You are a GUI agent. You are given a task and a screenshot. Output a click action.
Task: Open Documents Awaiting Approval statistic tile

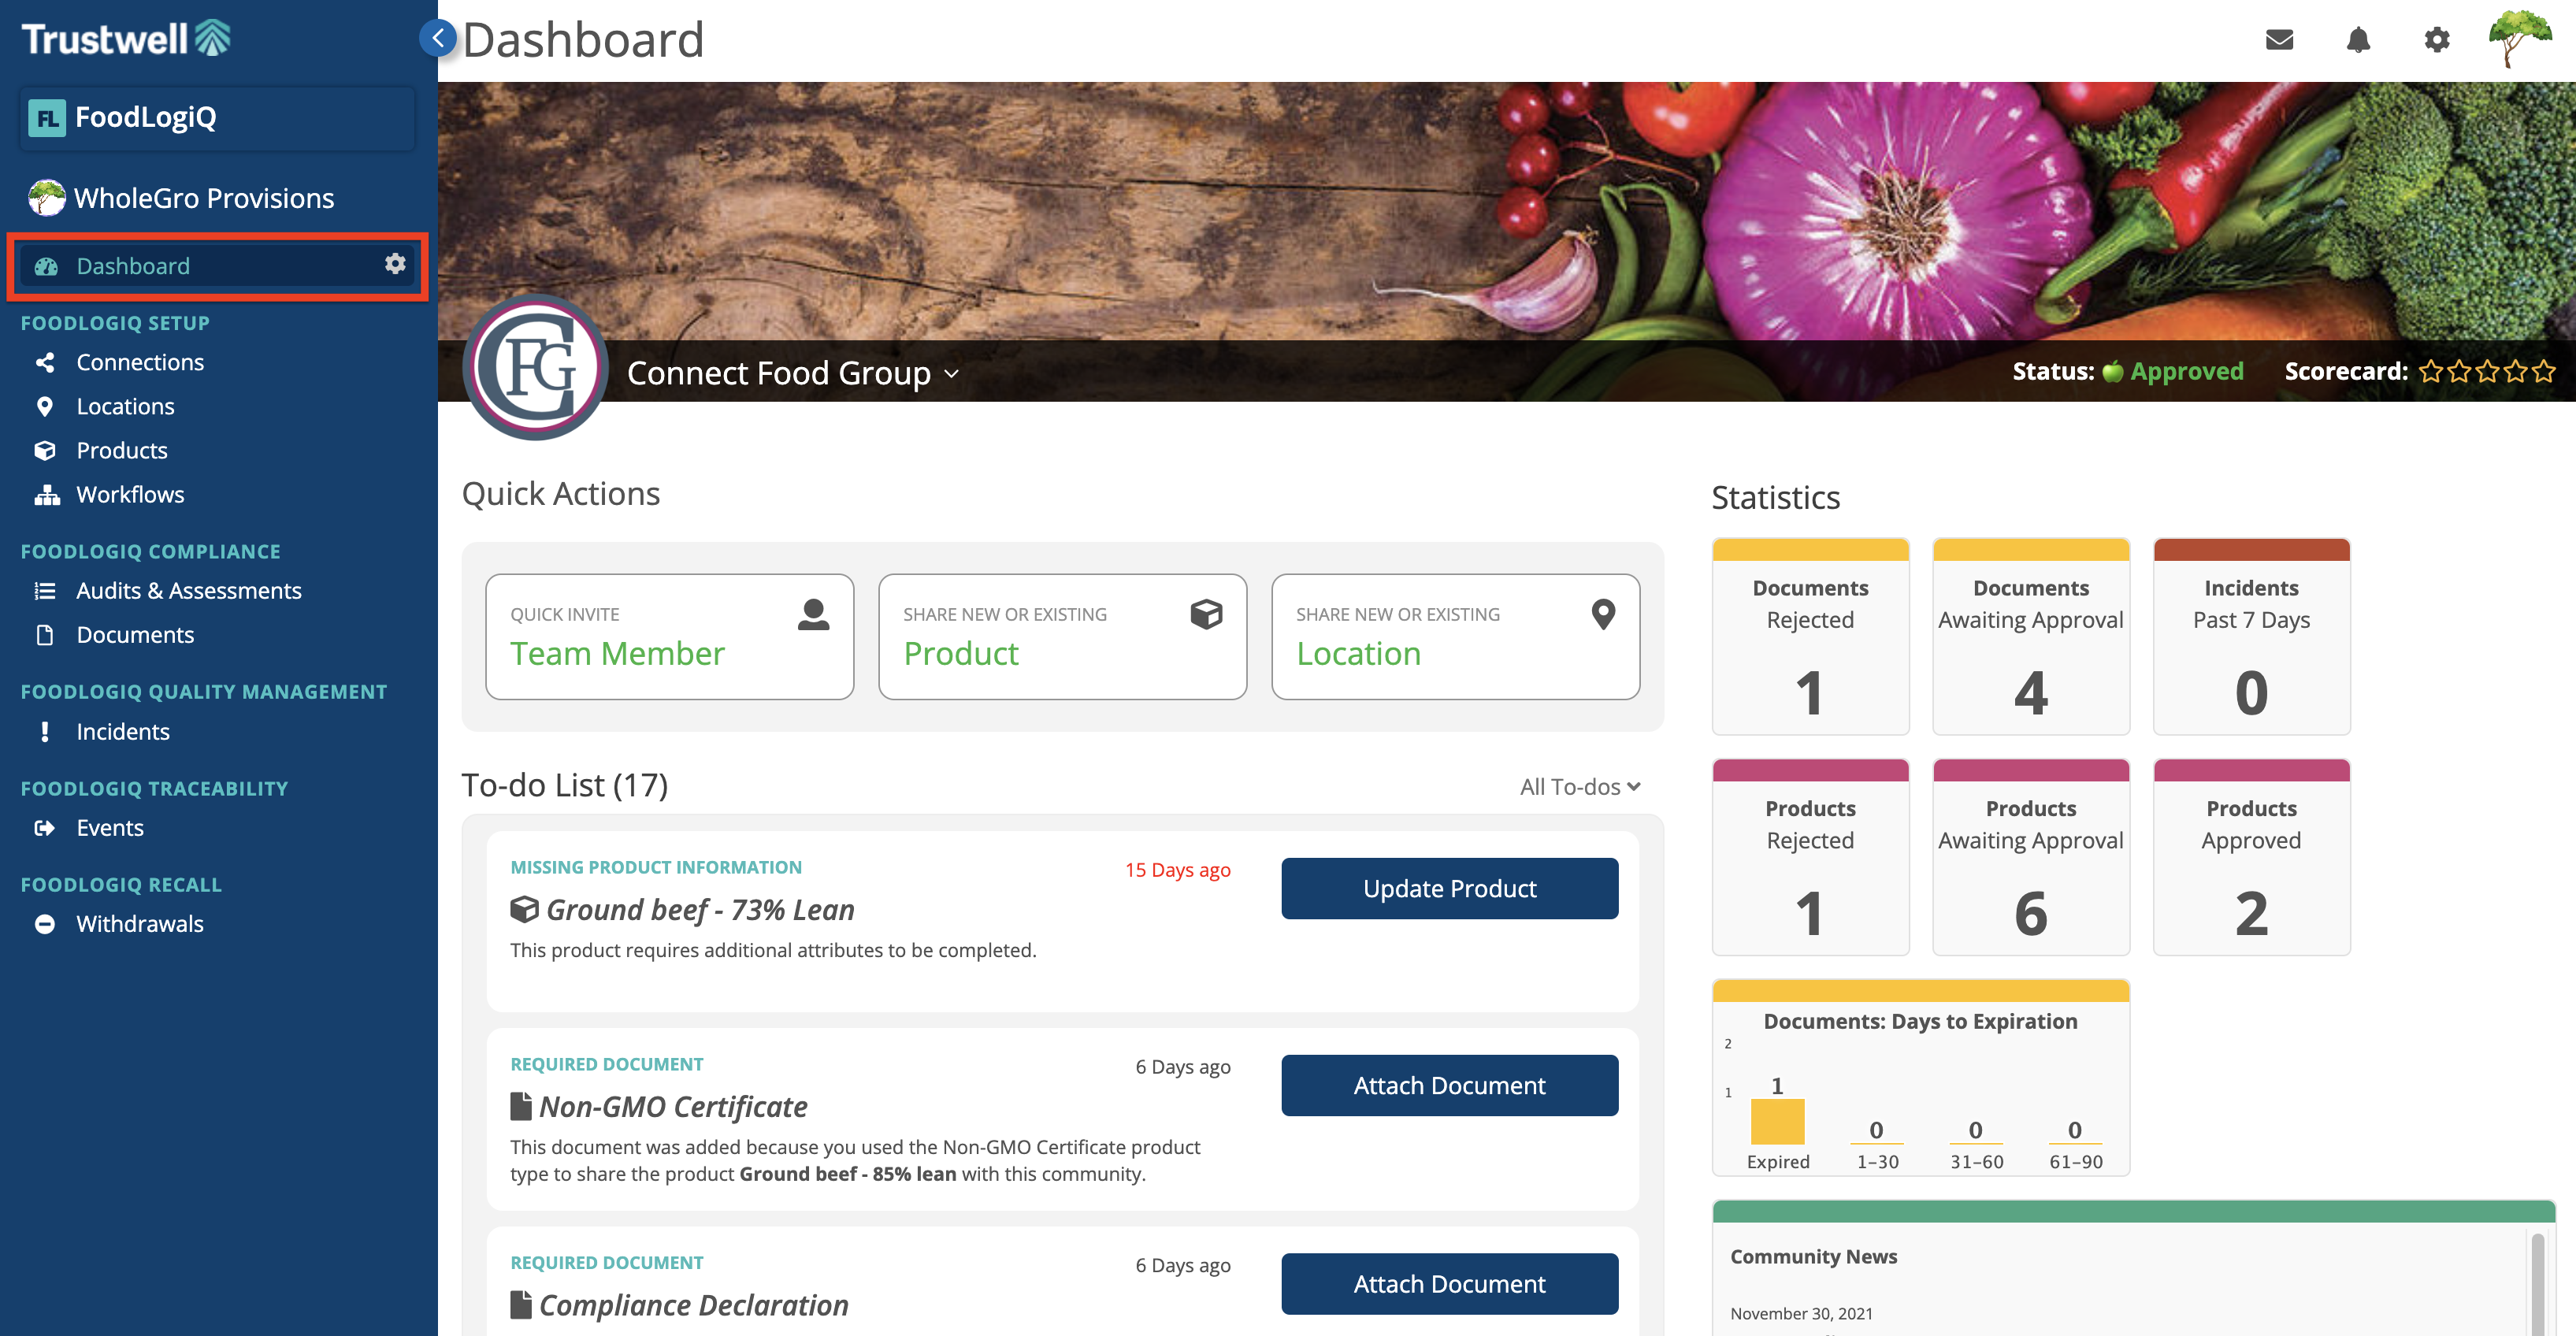coord(2030,636)
